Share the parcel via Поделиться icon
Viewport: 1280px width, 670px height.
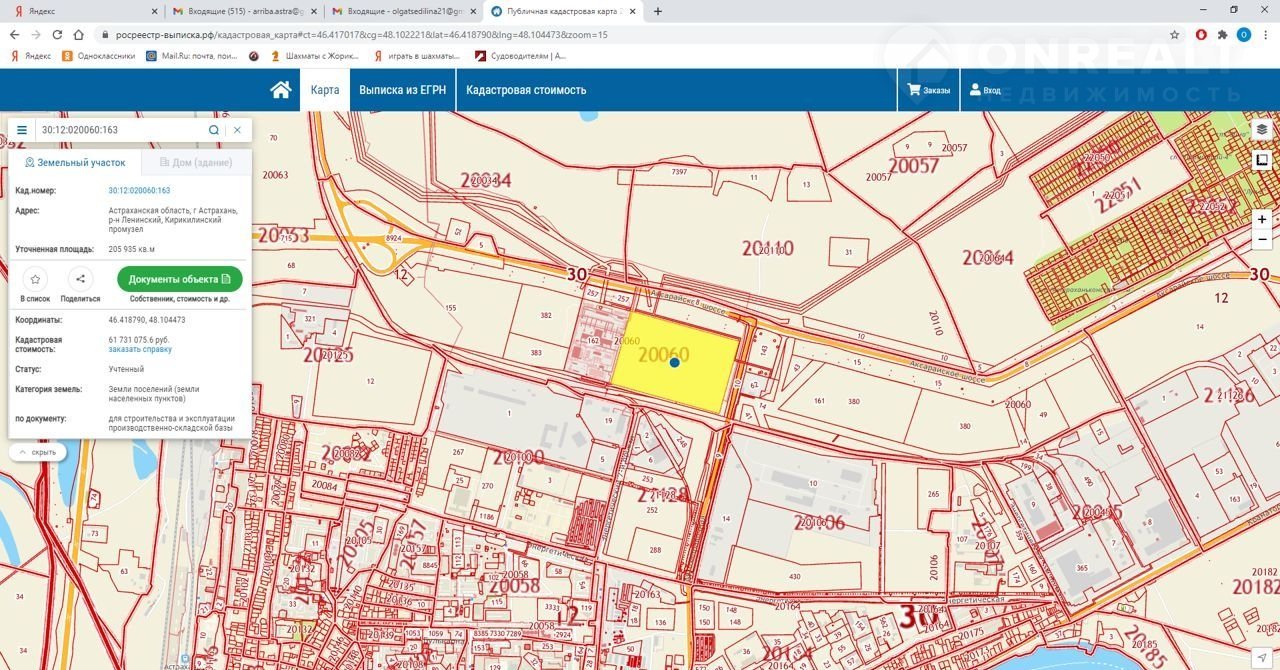click(x=80, y=280)
